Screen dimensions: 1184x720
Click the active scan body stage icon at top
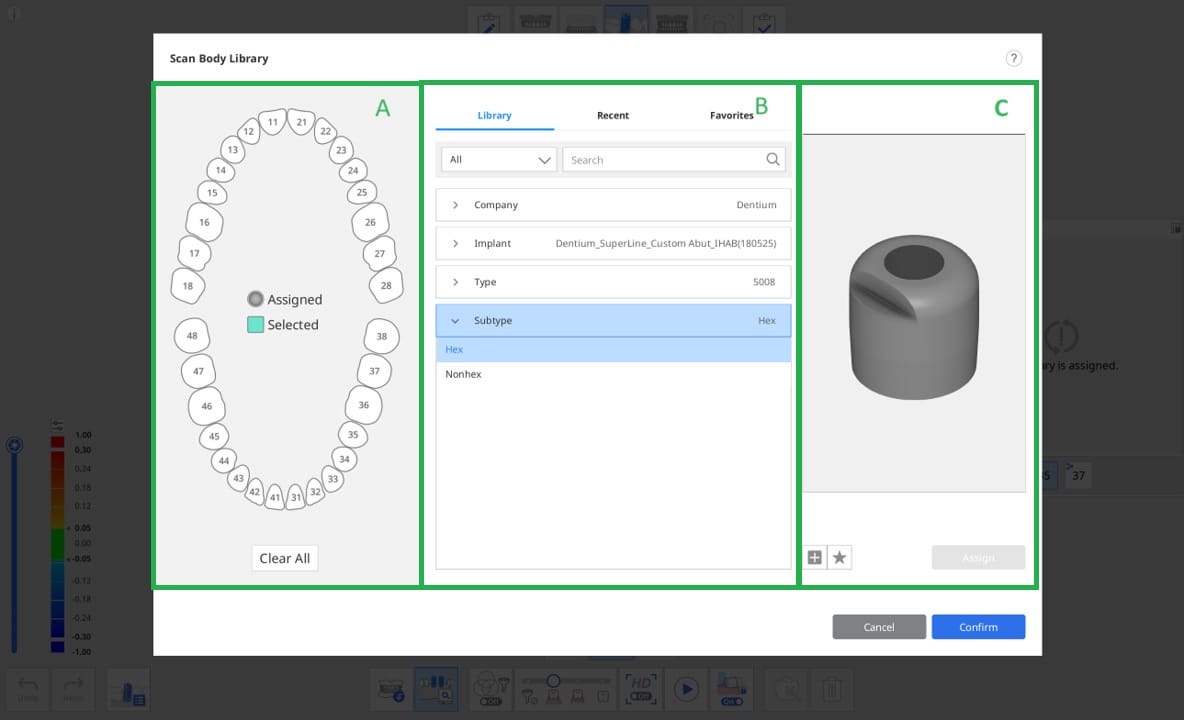[626, 20]
